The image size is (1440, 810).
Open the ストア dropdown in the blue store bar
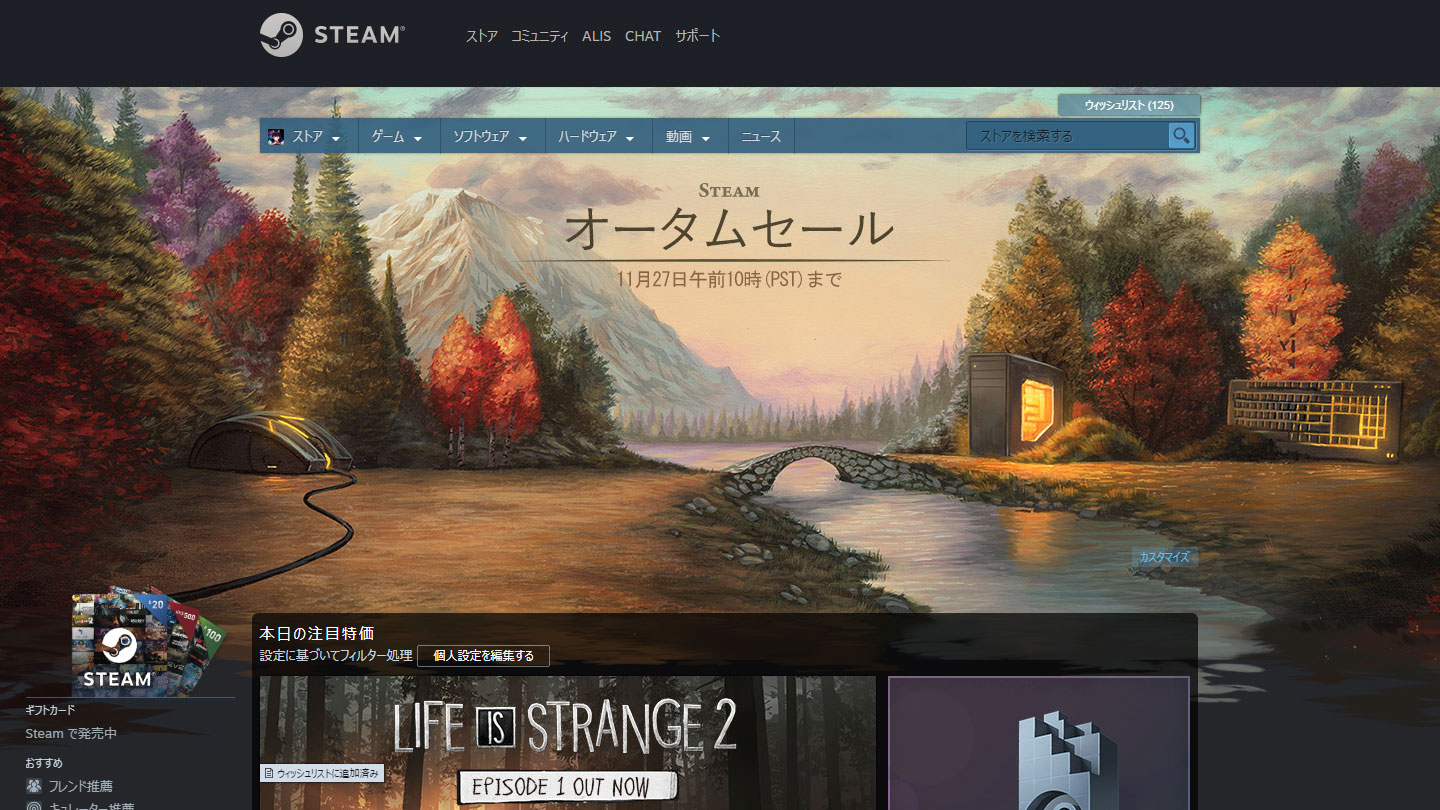pyautogui.click(x=309, y=137)
